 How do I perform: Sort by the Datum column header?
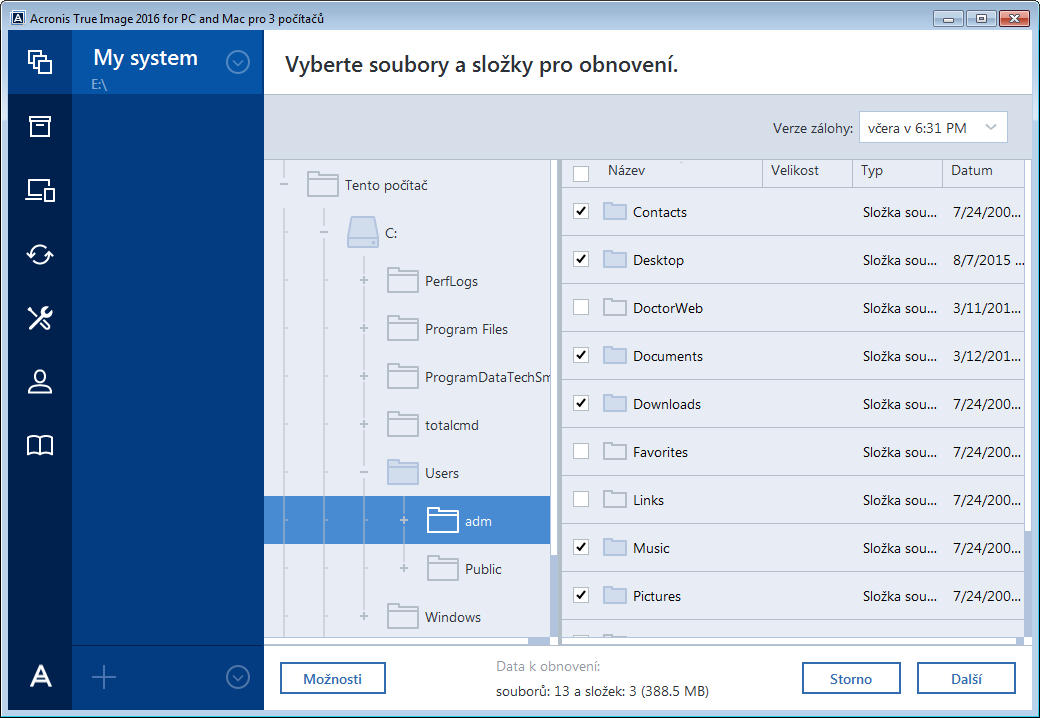pyautogui.click(x=984, y=173)
